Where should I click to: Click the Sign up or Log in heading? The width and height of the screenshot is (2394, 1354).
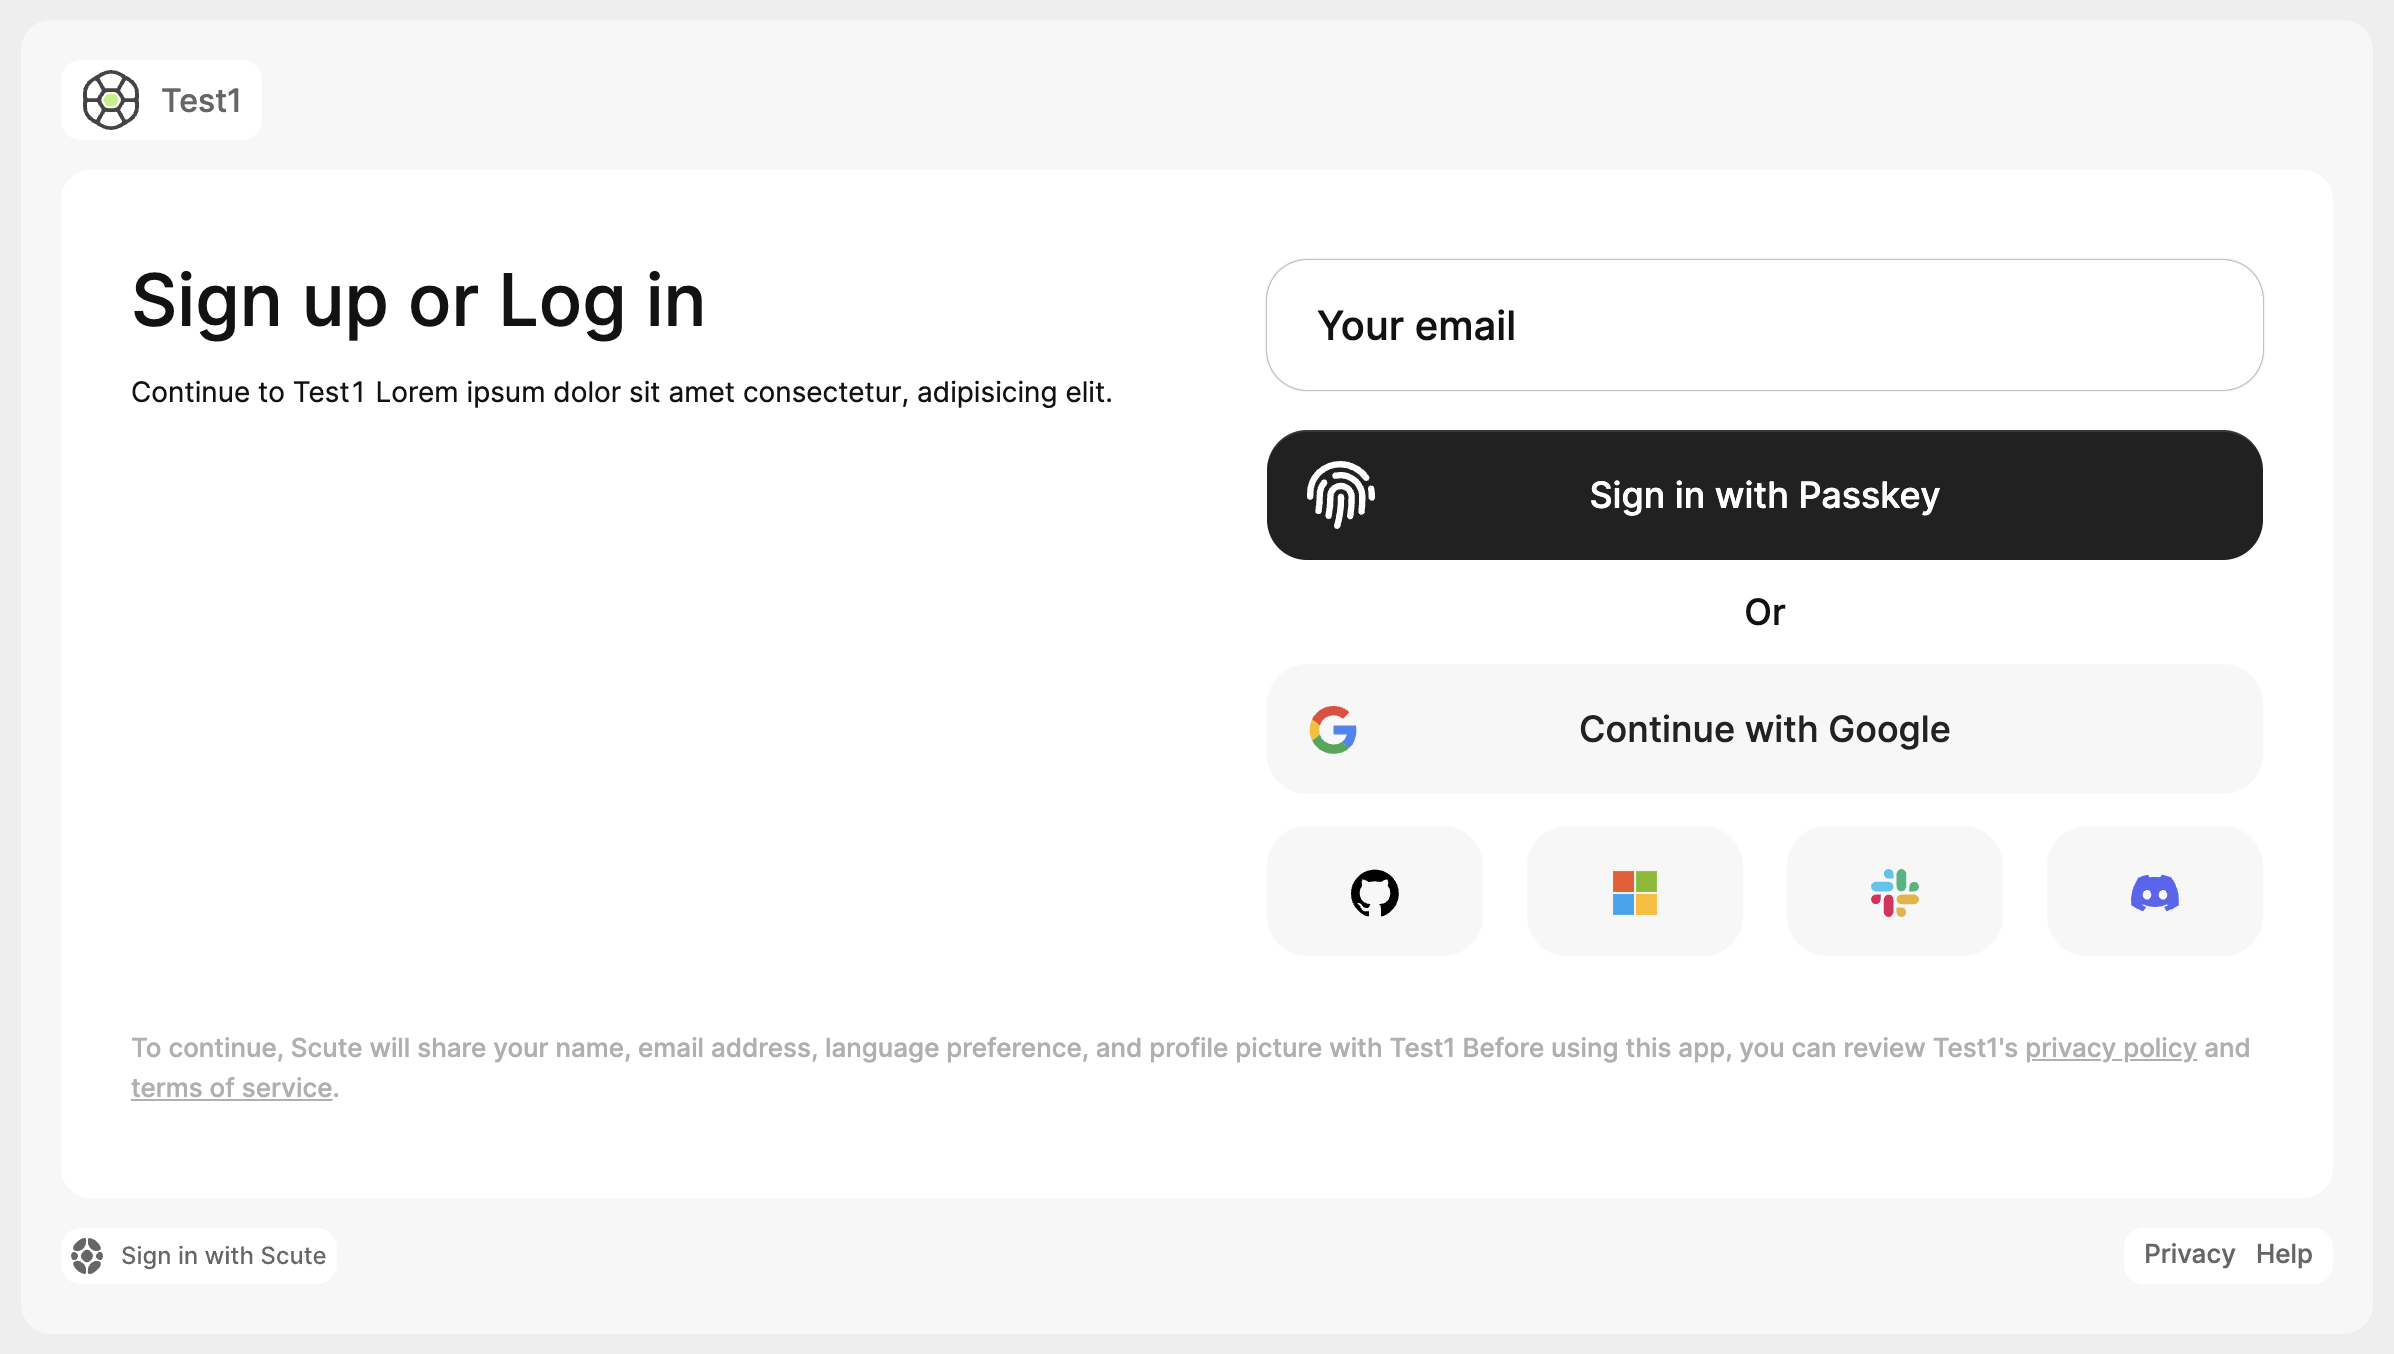(418, 301)
